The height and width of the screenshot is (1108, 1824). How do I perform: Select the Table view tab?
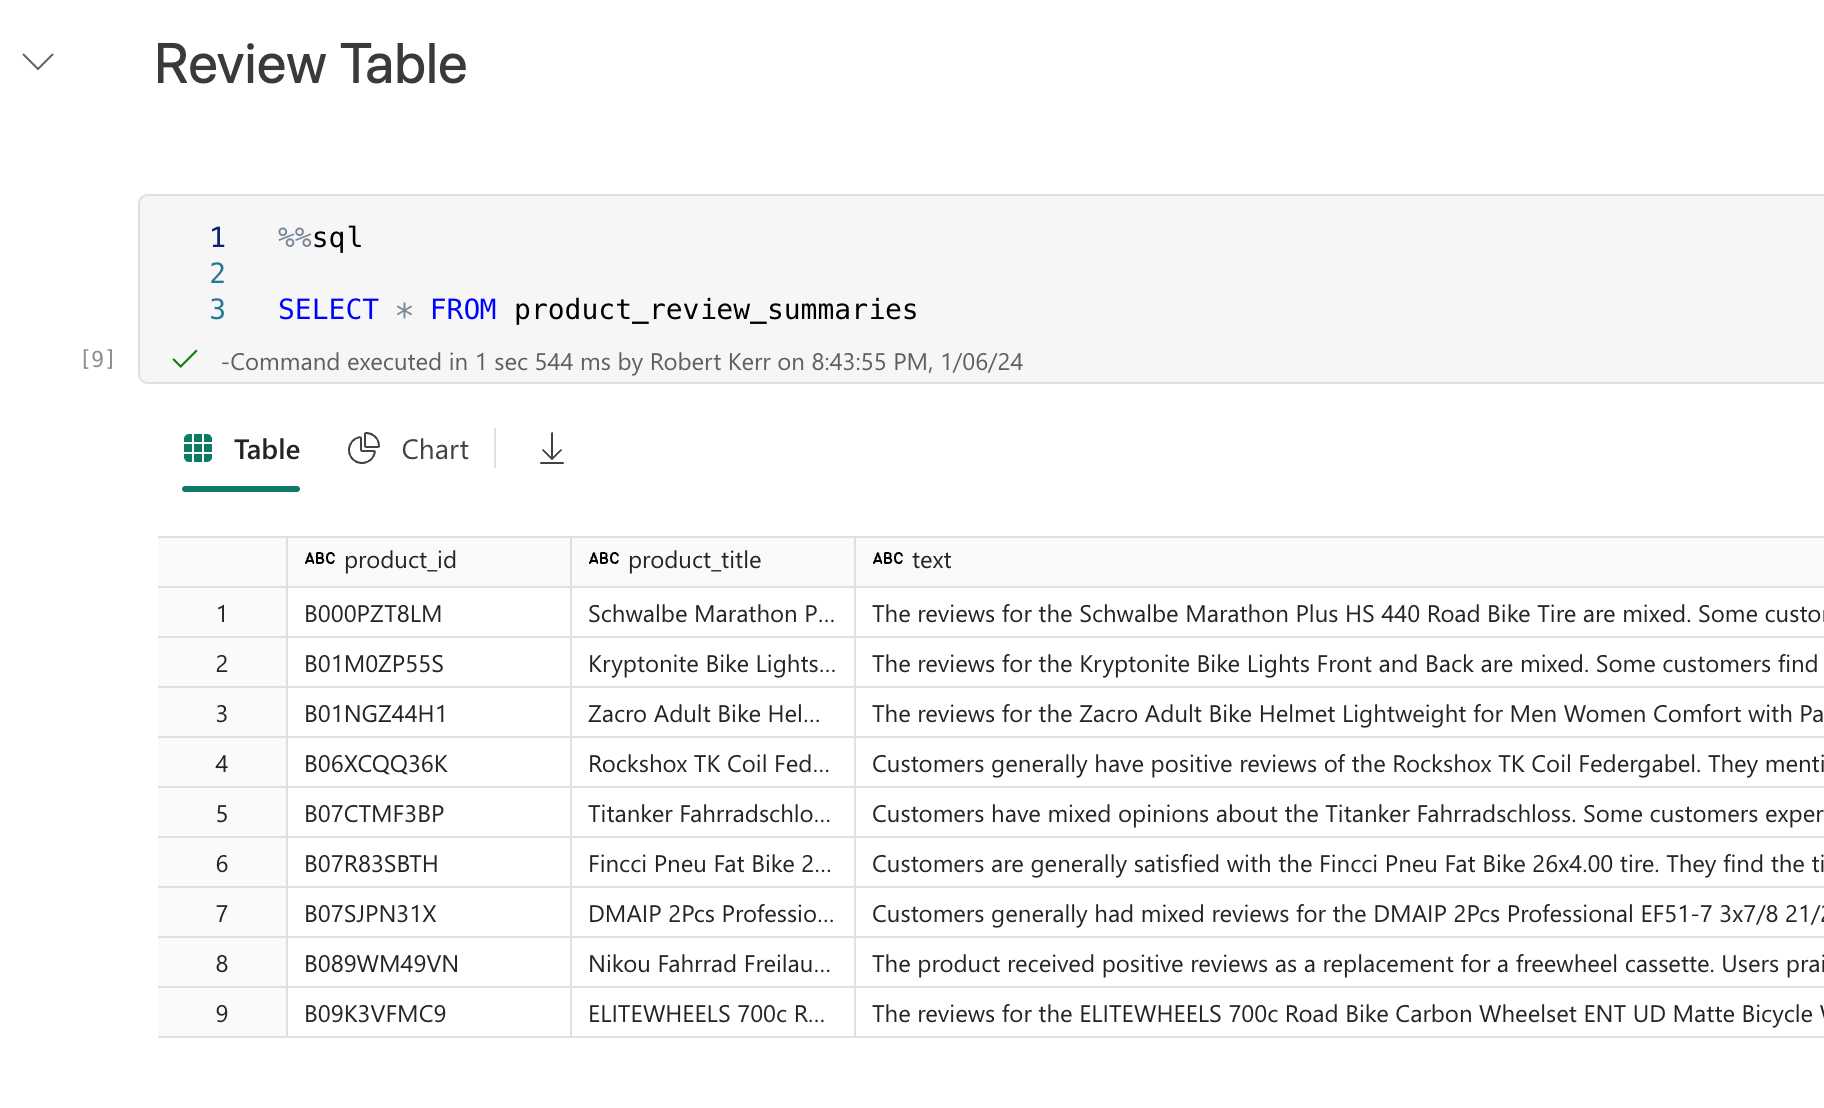click(x=242, y=450)
